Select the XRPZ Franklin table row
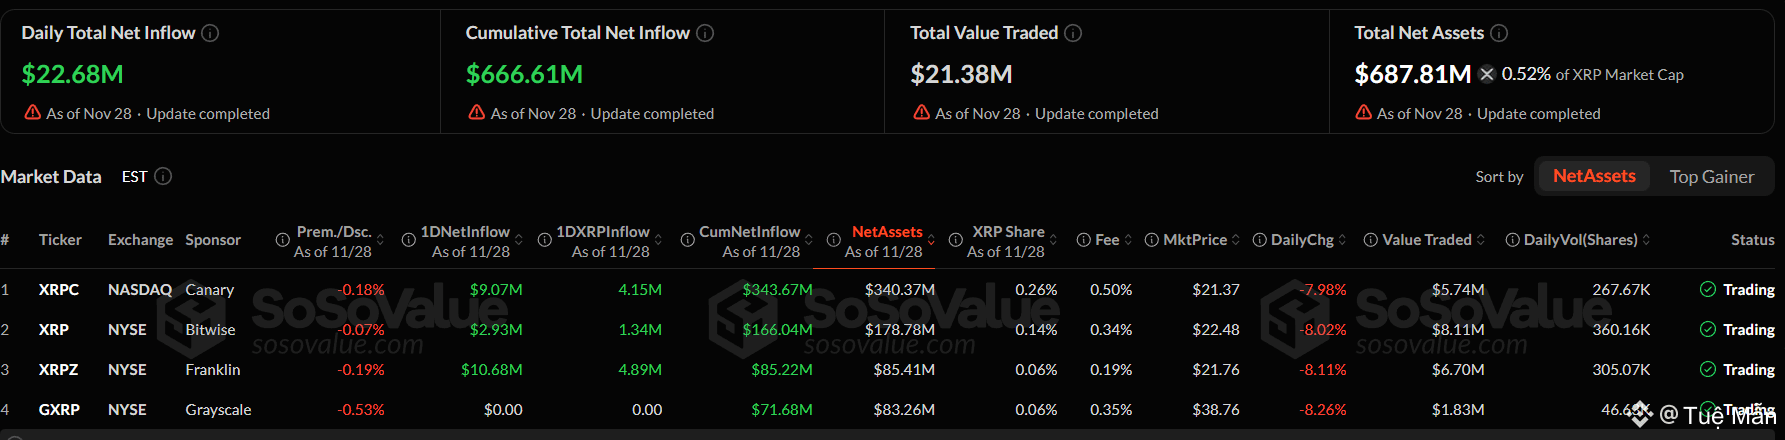This screenshot has height=440, width=1785. pos(213,370)
